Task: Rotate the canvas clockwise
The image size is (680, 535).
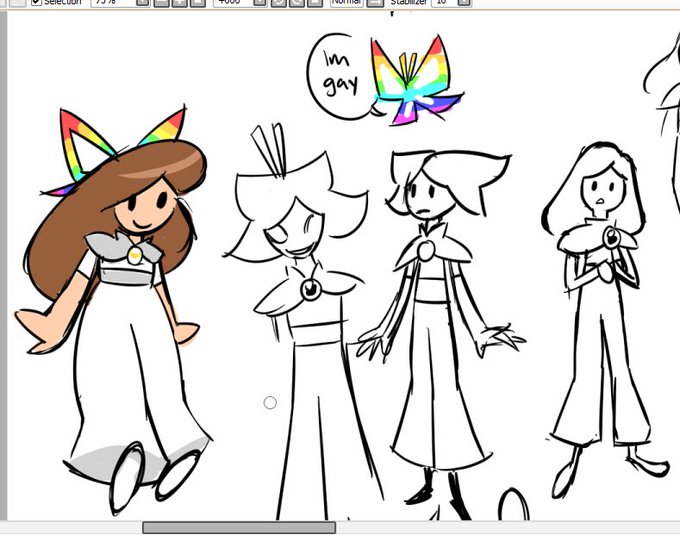Action: point(297,2)
